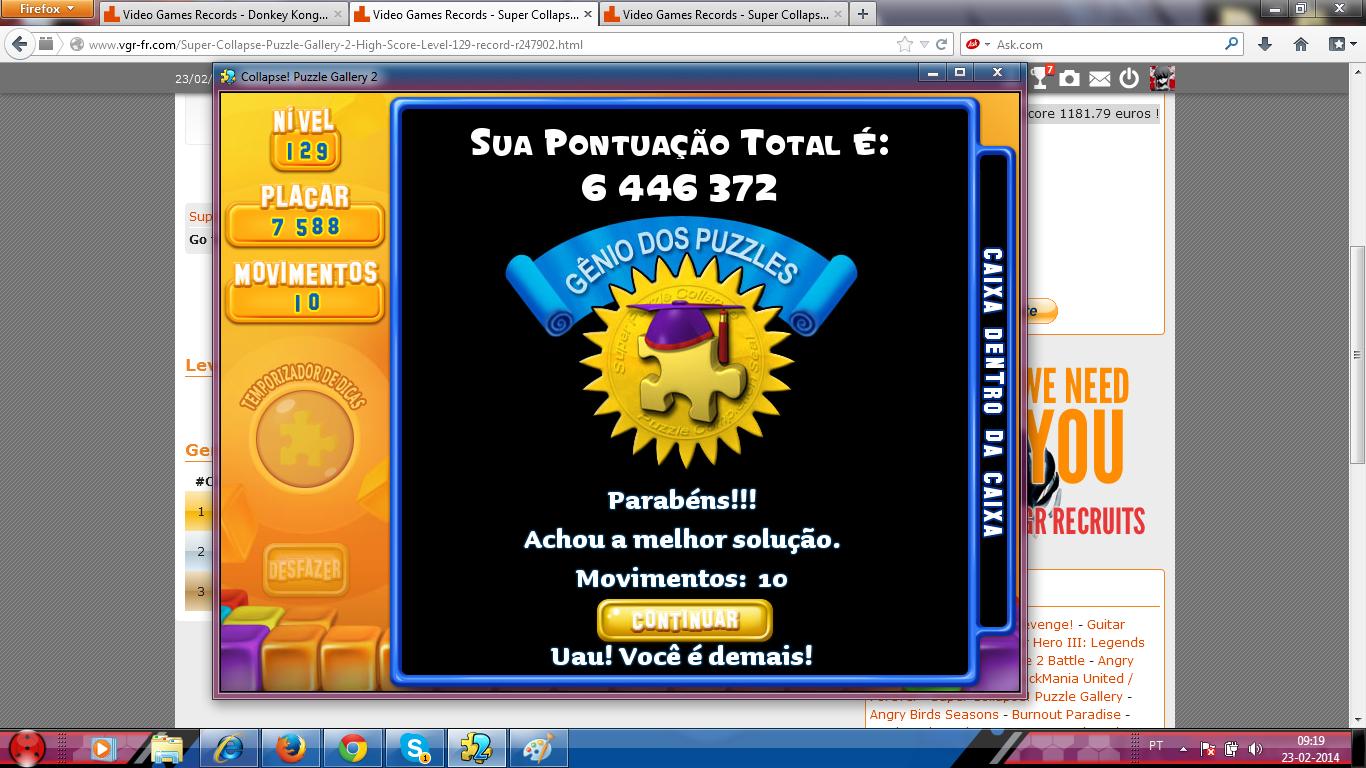Expand the Firefox menu button dropdown

[x=48, y=9]
